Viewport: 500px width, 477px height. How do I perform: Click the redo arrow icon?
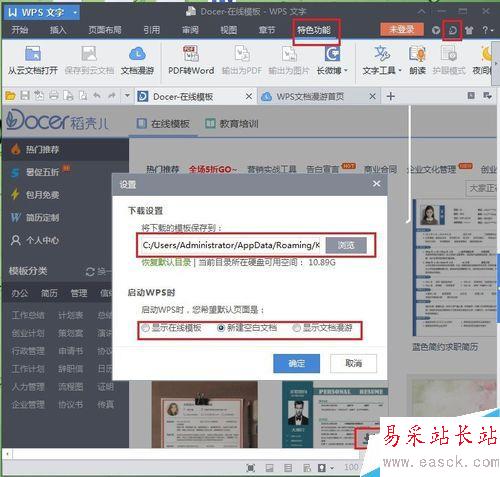click(x=112, y=96)
